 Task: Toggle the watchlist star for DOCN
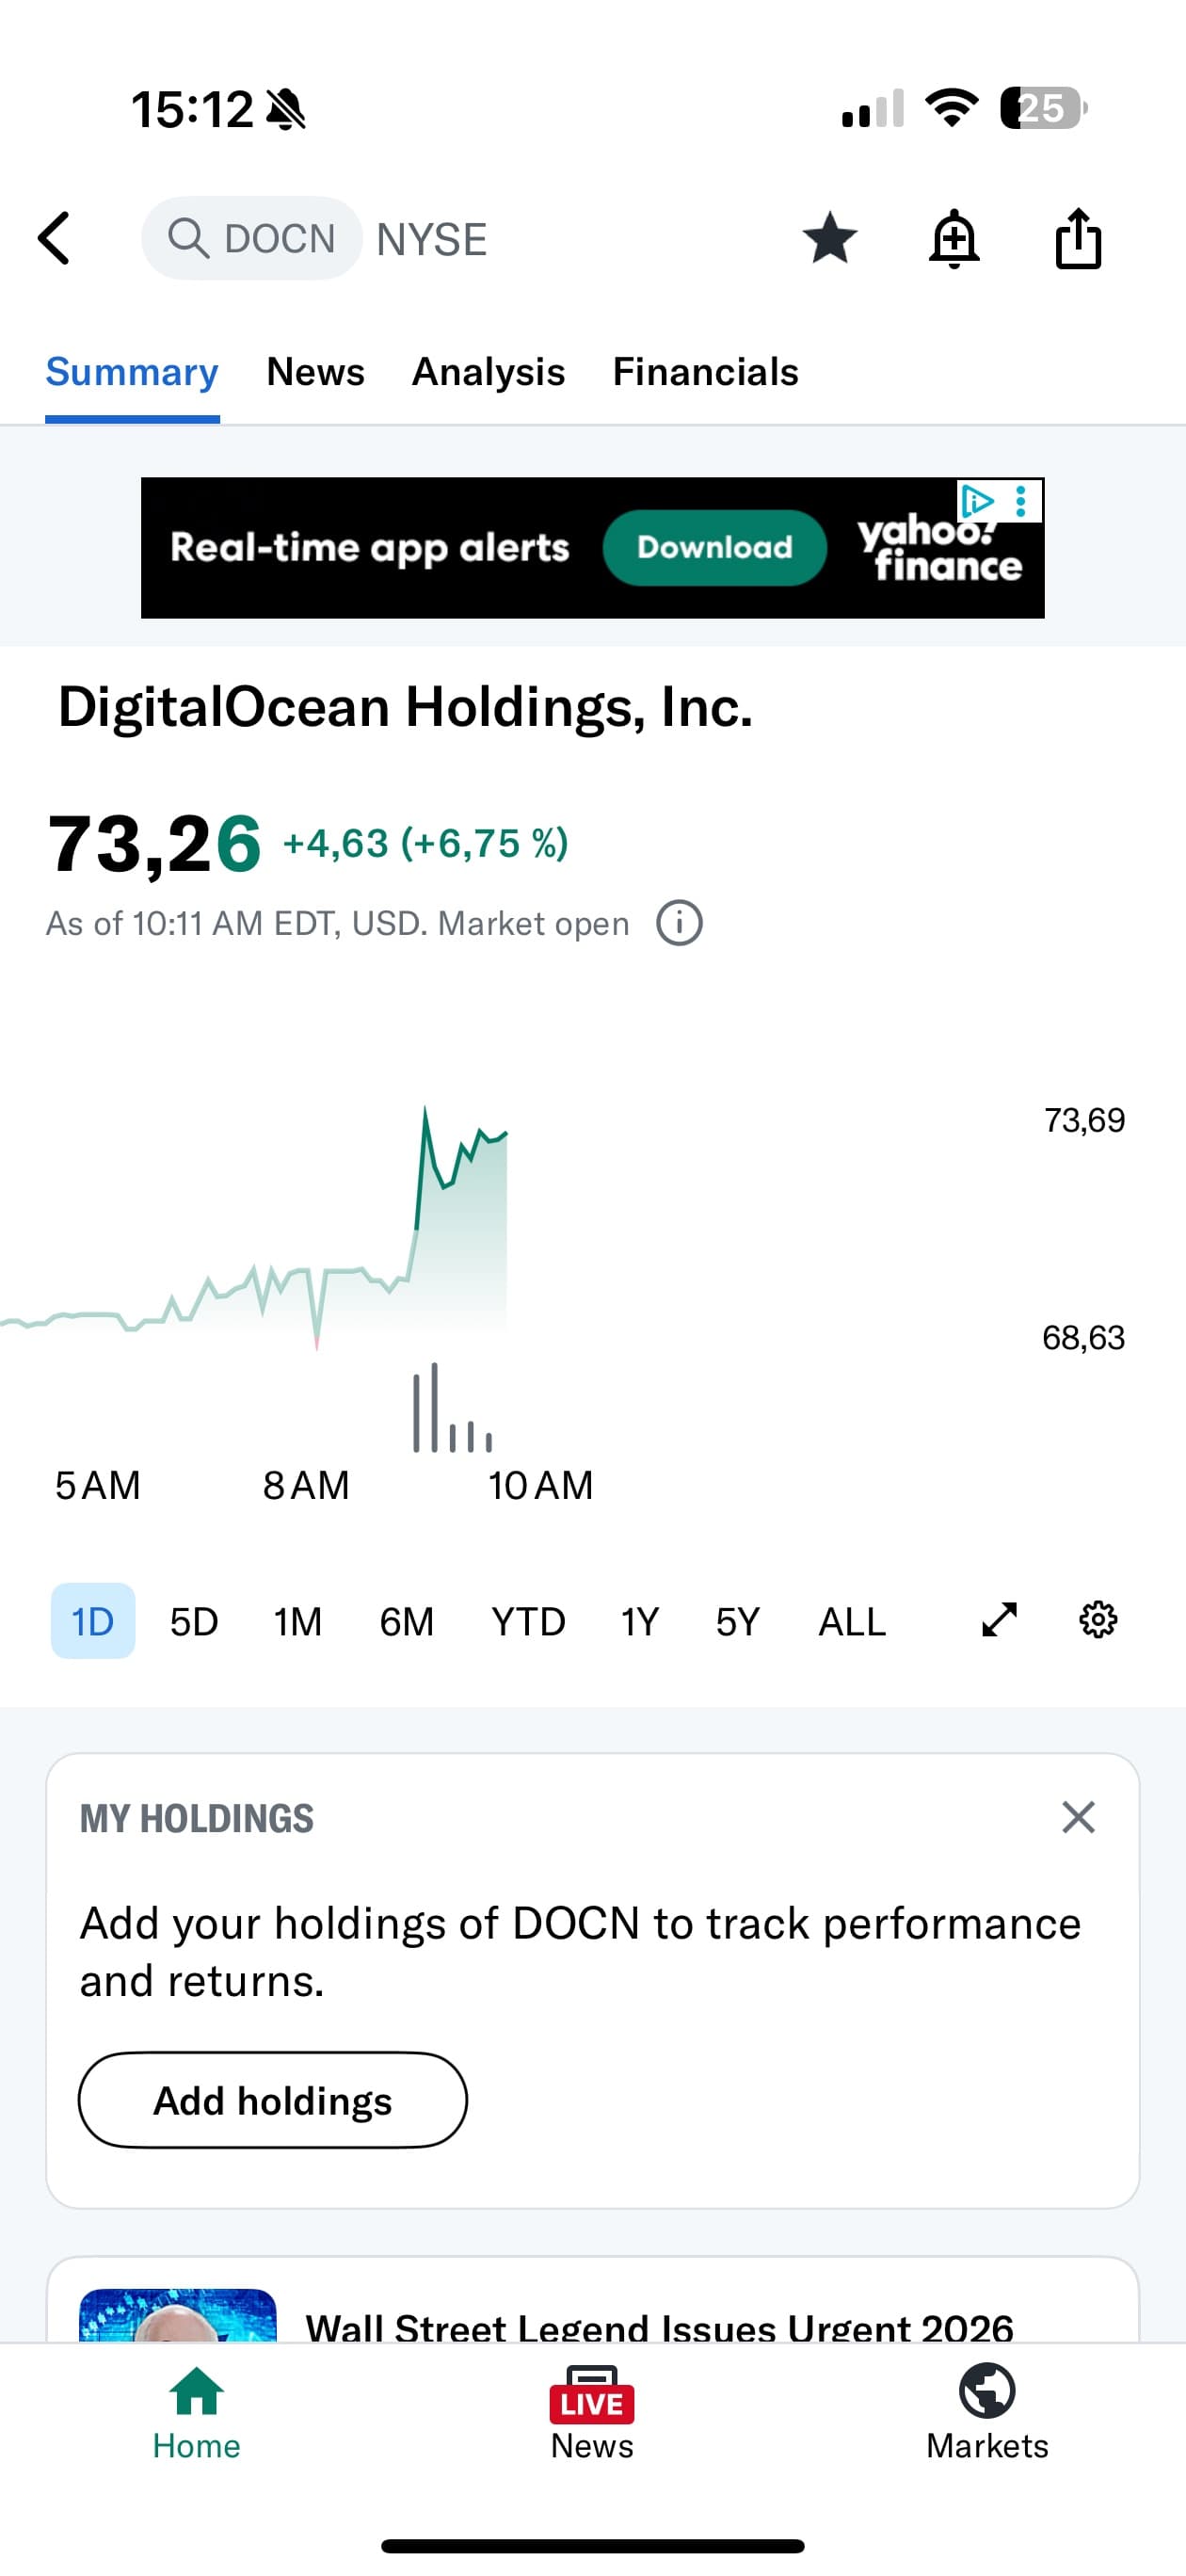point(829,238)
